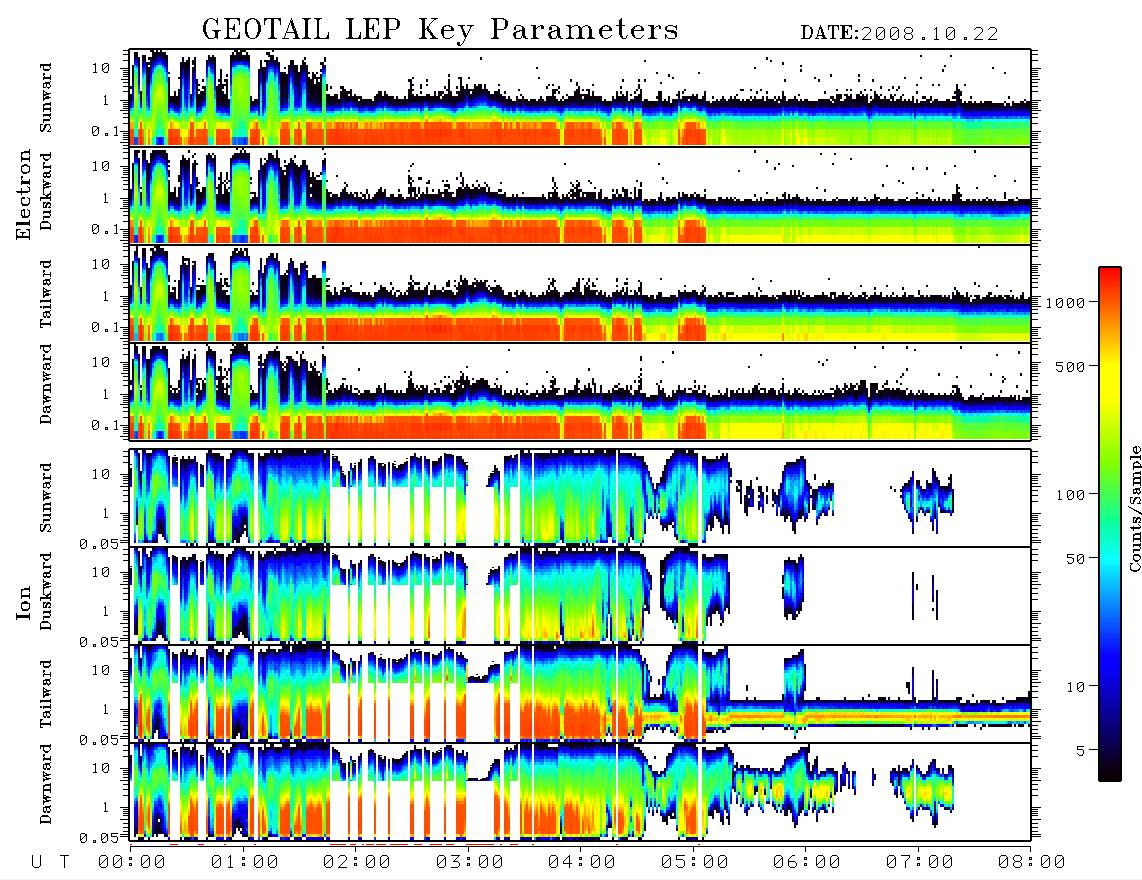Click inside the Electron Dawnward spectrogram panel
1142x880 pixels.
pyautogui.click(x=580, y=392)
